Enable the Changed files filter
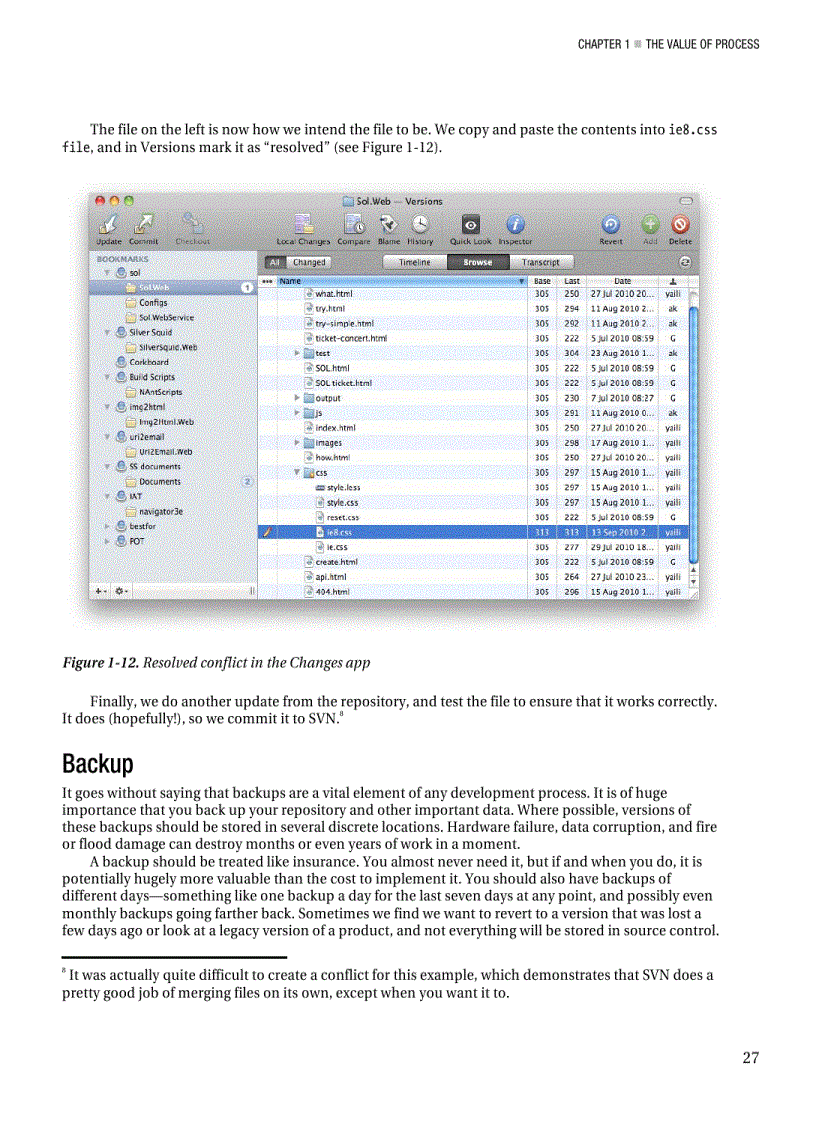Viewport: 816px width, 1123px height. pos(309,263)
